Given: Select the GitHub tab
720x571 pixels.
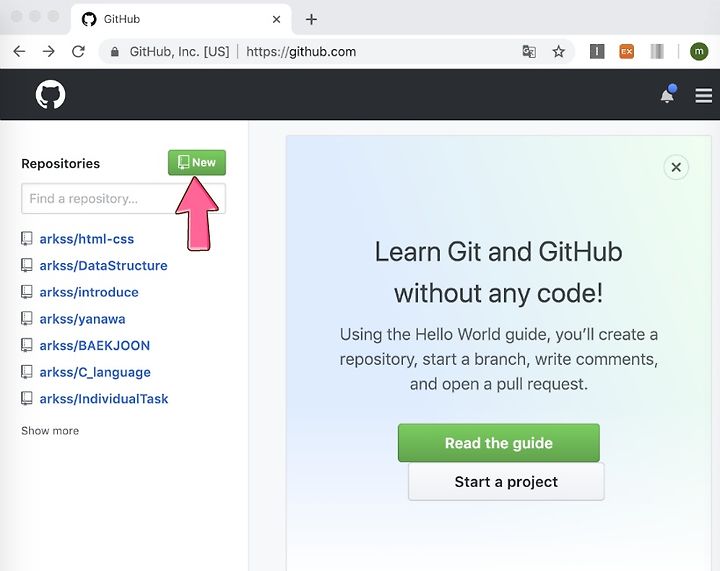Looking at the screenshot, I should (181, 19).
